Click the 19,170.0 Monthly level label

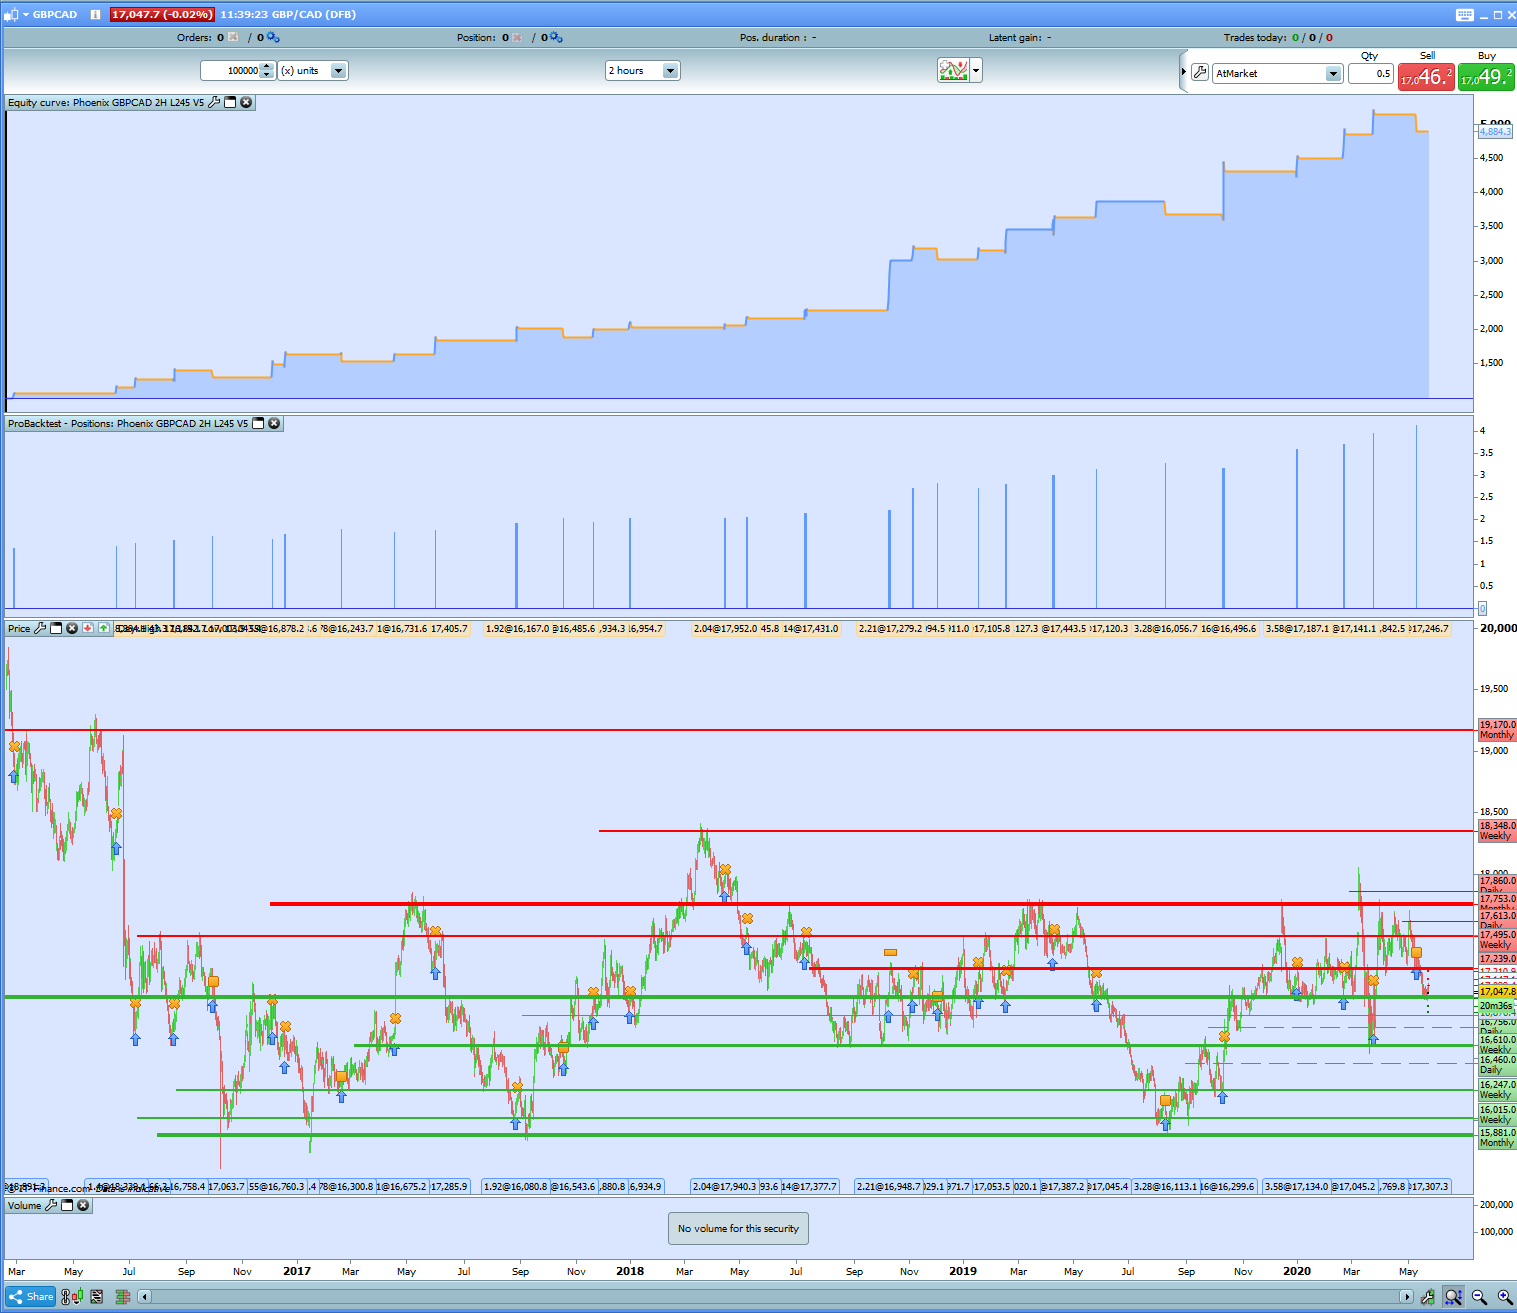(1497, 730)
